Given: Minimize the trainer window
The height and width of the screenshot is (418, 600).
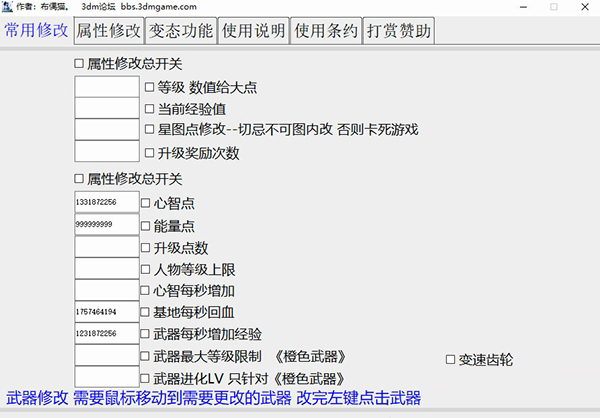Looking at the screenshot, I should pyautogui.click(x=523, y=7).
